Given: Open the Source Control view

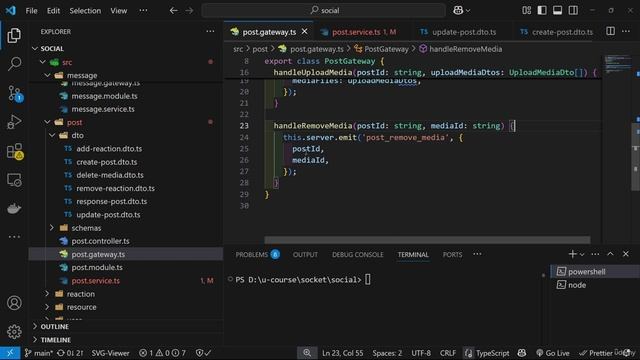Looking at the screenshot, I should tap(14, 93).
